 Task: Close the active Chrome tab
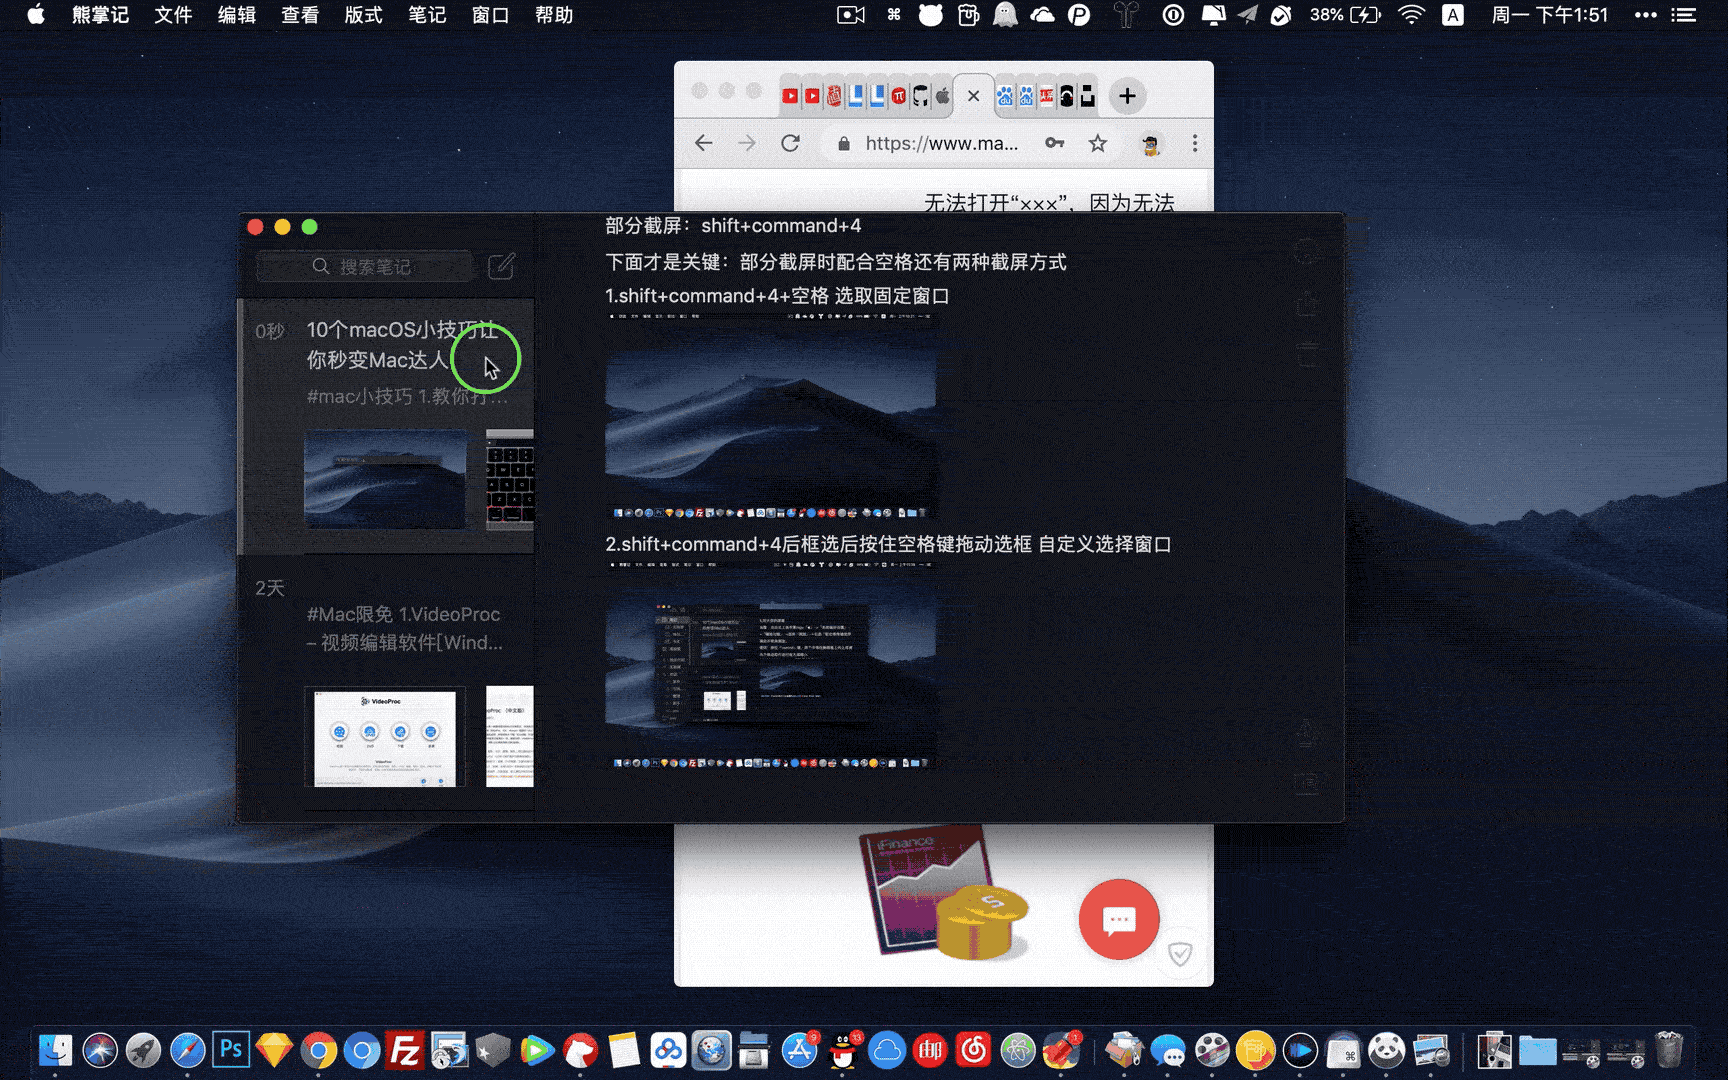click(x=973, y=96)
